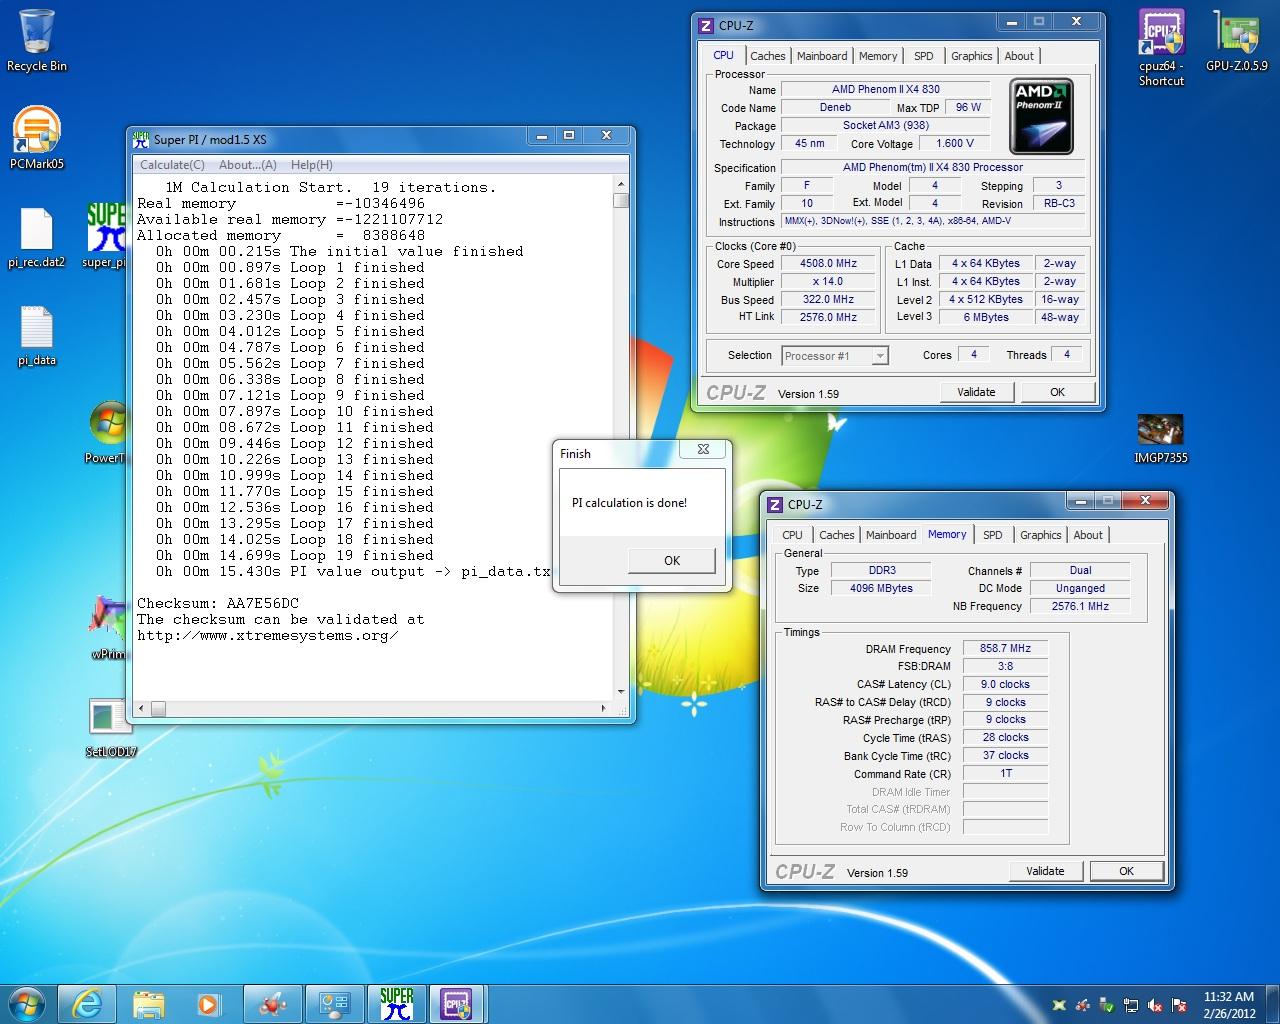
Task: Select Caches tab in bottom CPU-Z
Action: [x=837, y=535]
